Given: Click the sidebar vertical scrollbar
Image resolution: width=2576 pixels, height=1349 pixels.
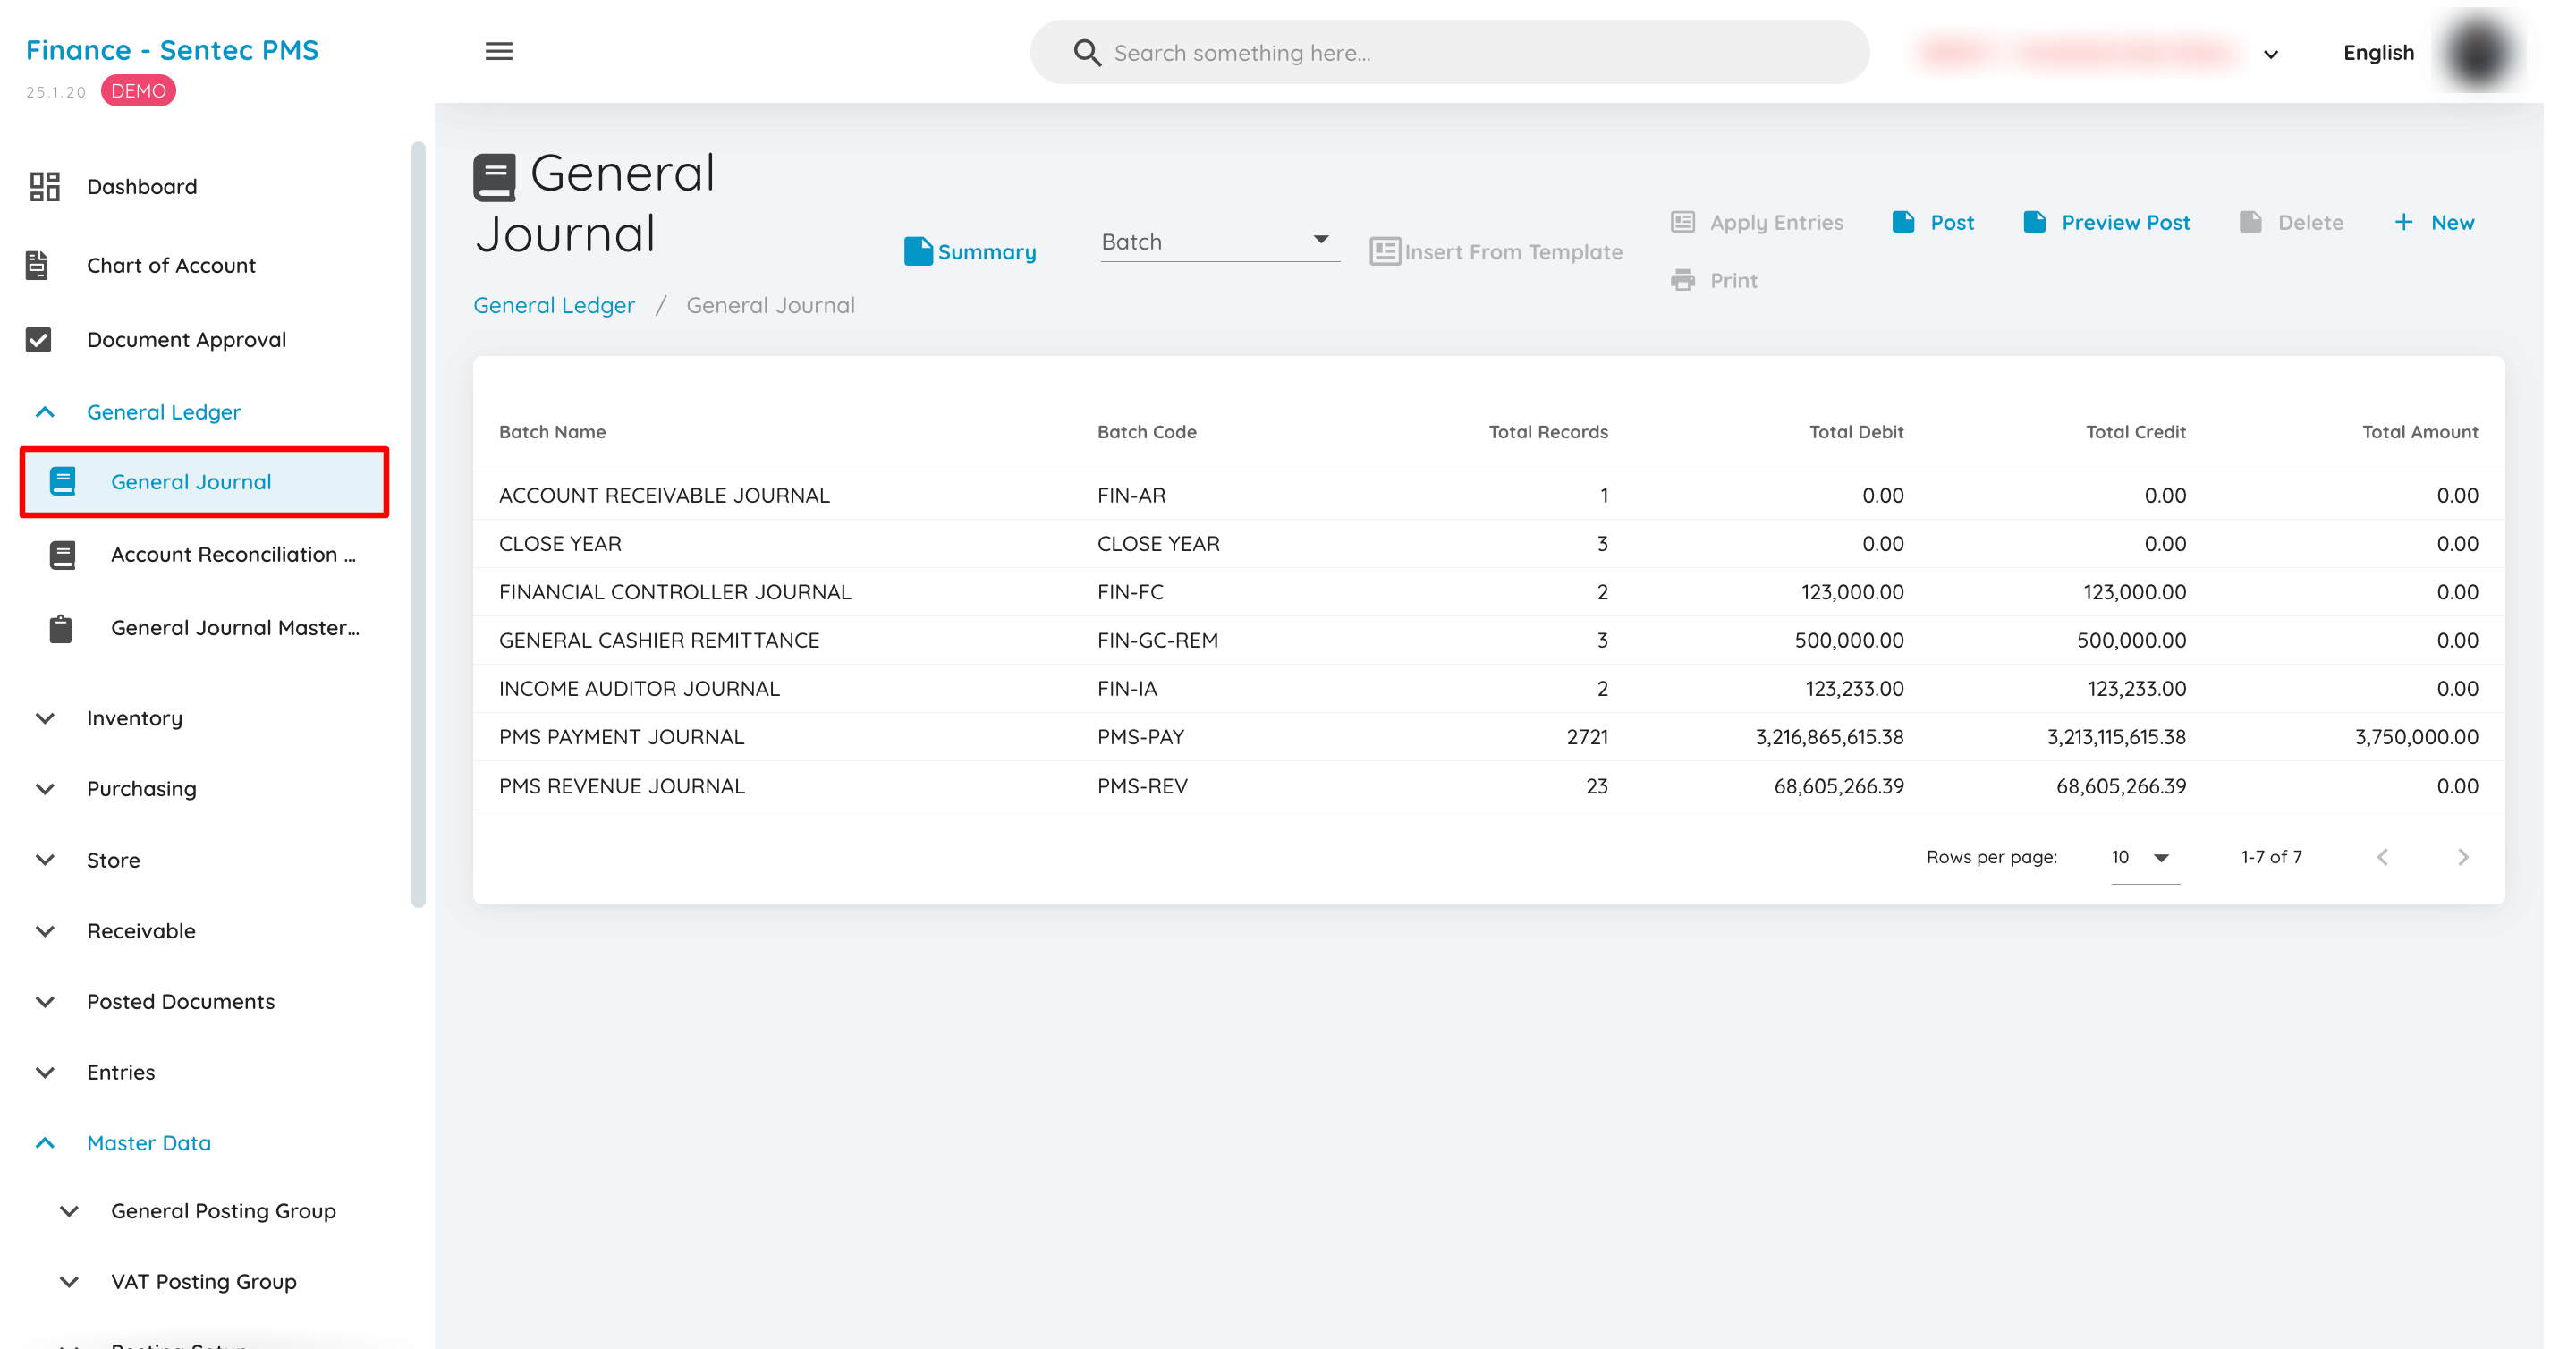Looking at the screenshot, I should click(418, 525).
